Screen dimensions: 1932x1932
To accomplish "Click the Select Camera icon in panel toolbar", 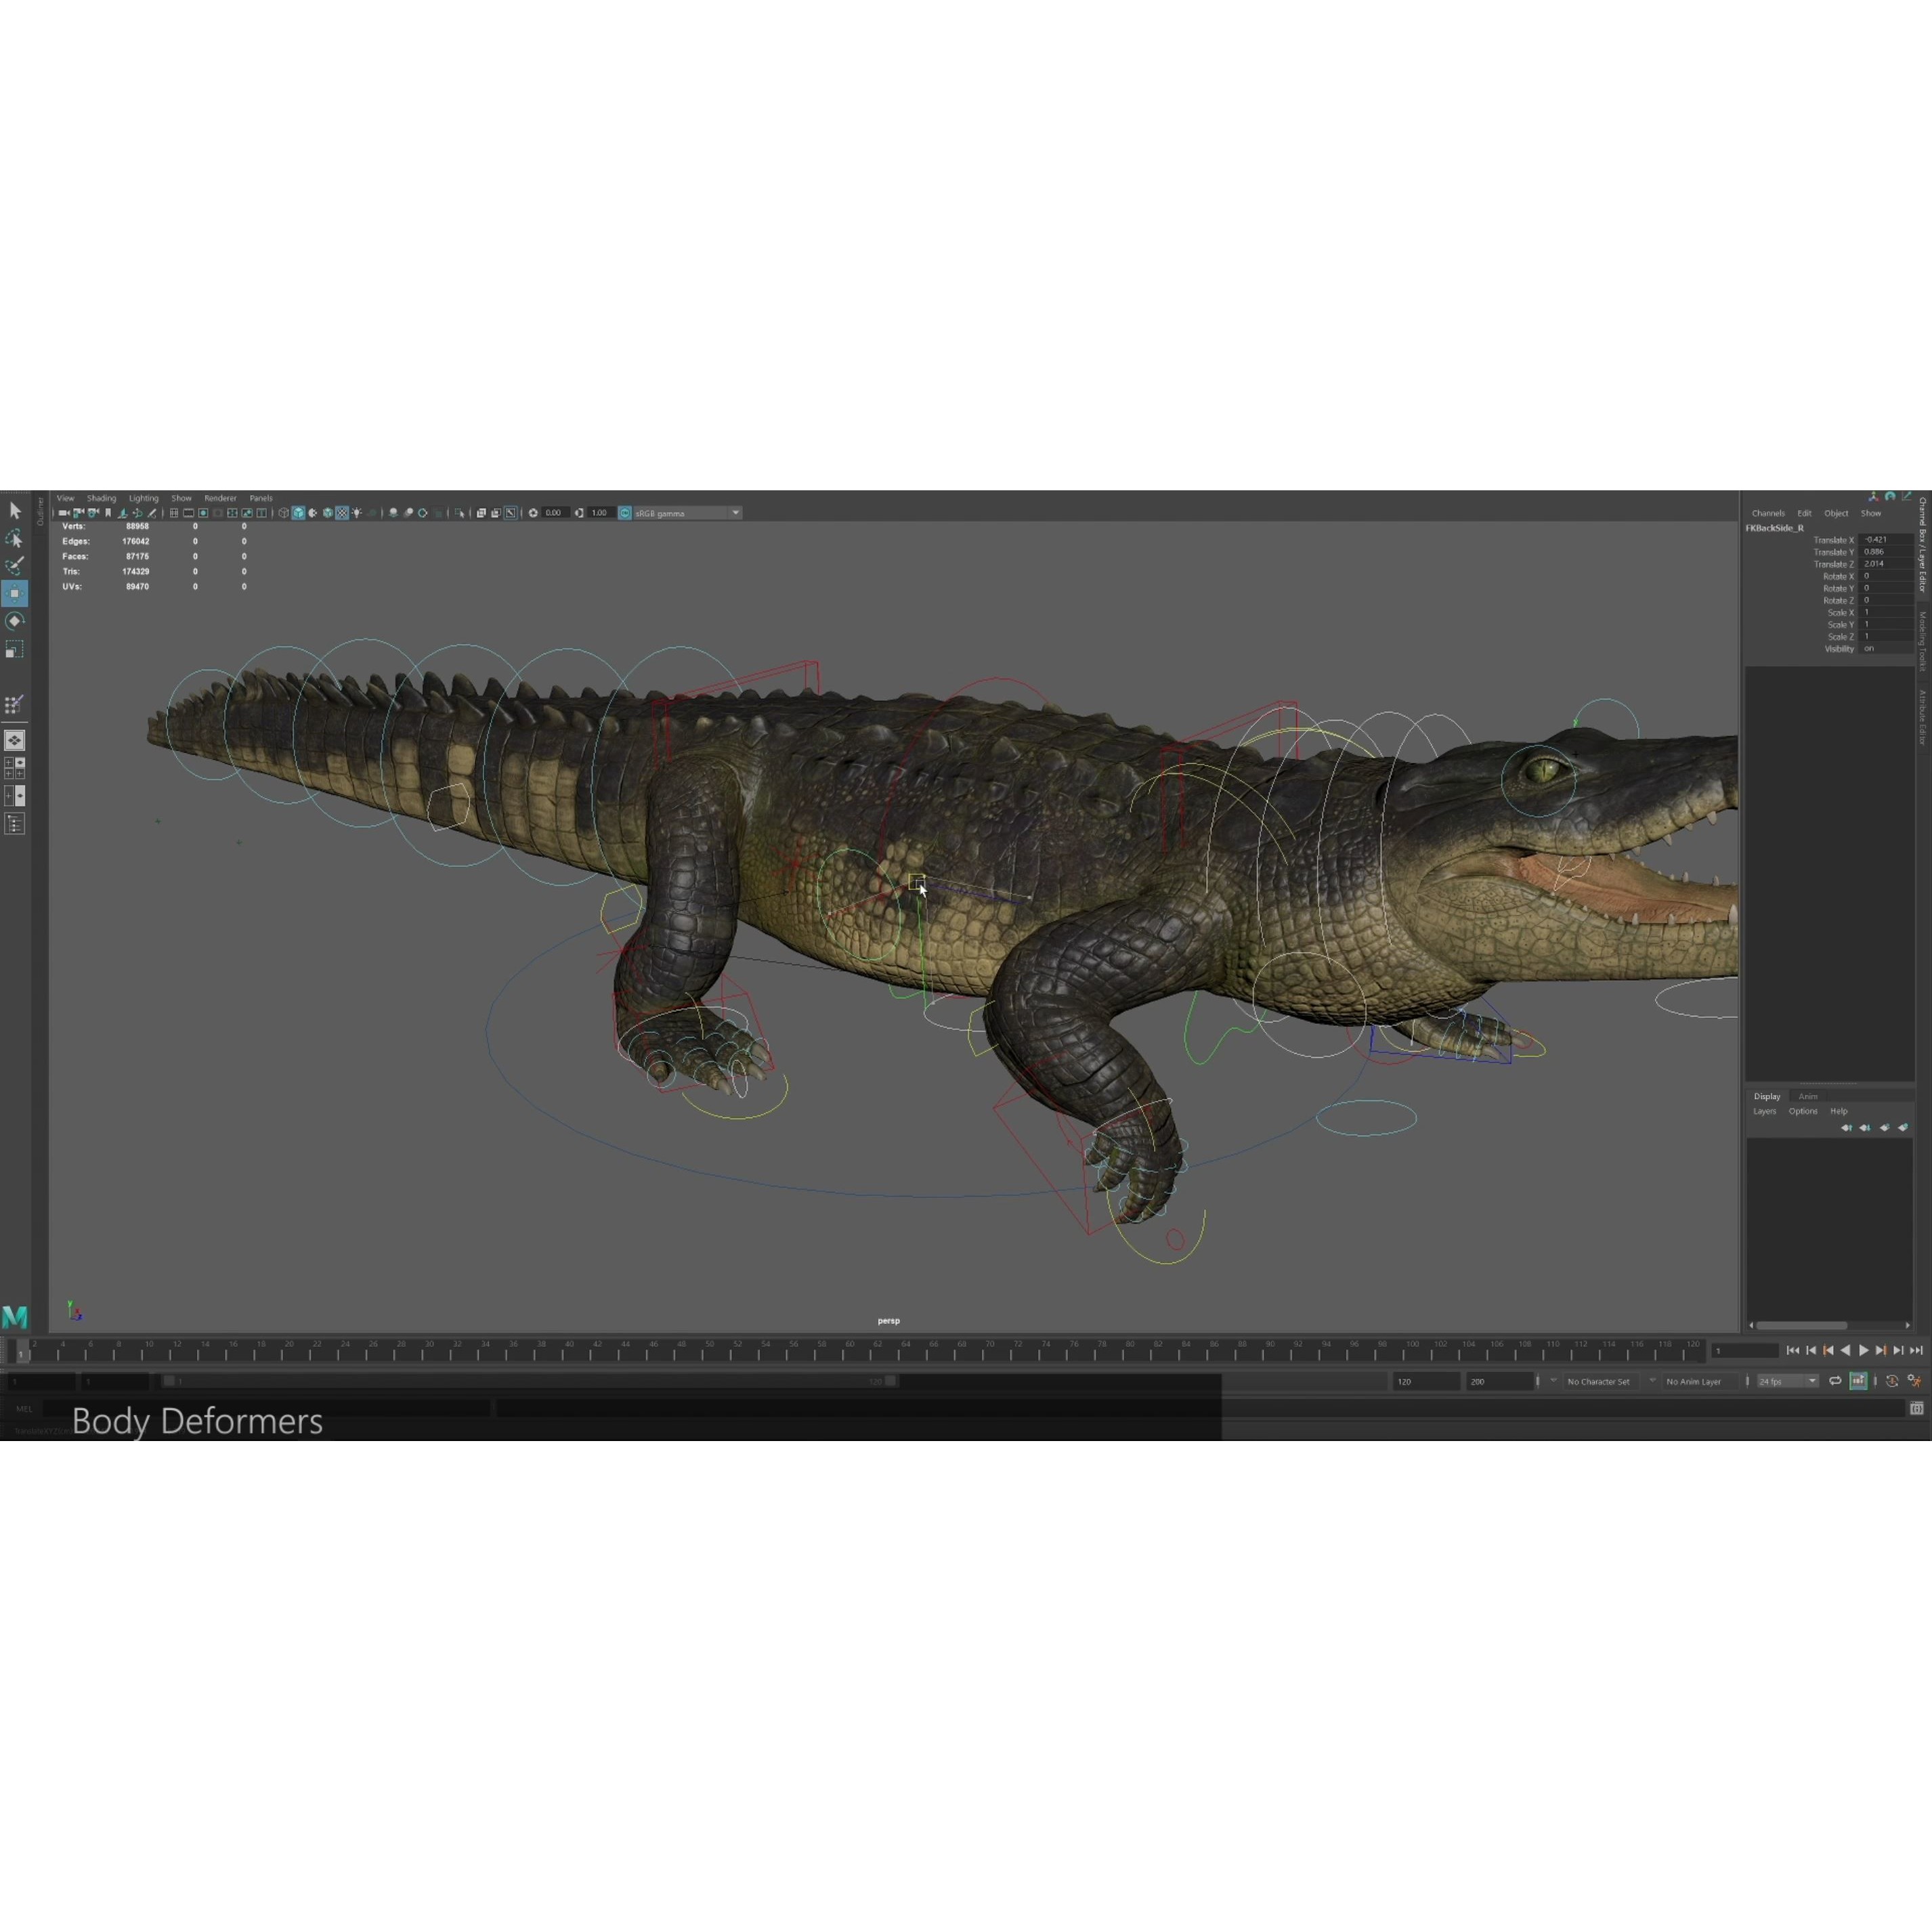I will pyautogui.click(x=64, y=513).
